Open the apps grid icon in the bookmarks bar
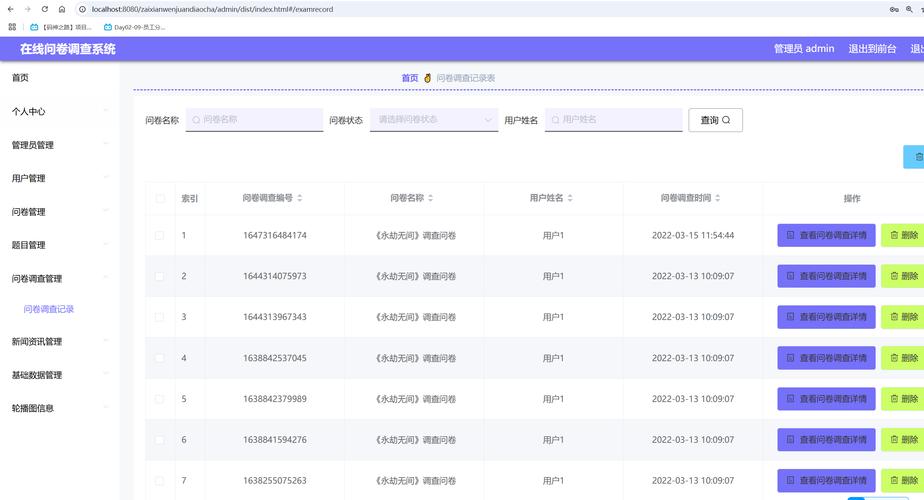 tap(12, 27)
